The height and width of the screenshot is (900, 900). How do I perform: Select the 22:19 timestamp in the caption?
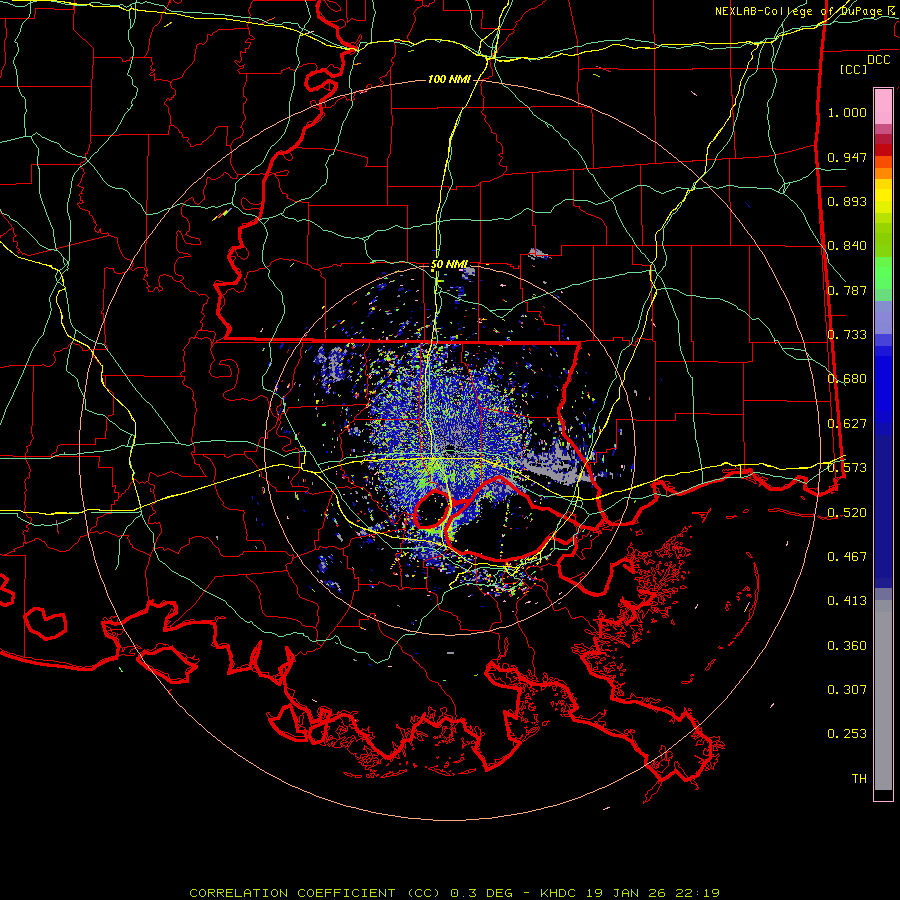point(695,893)
